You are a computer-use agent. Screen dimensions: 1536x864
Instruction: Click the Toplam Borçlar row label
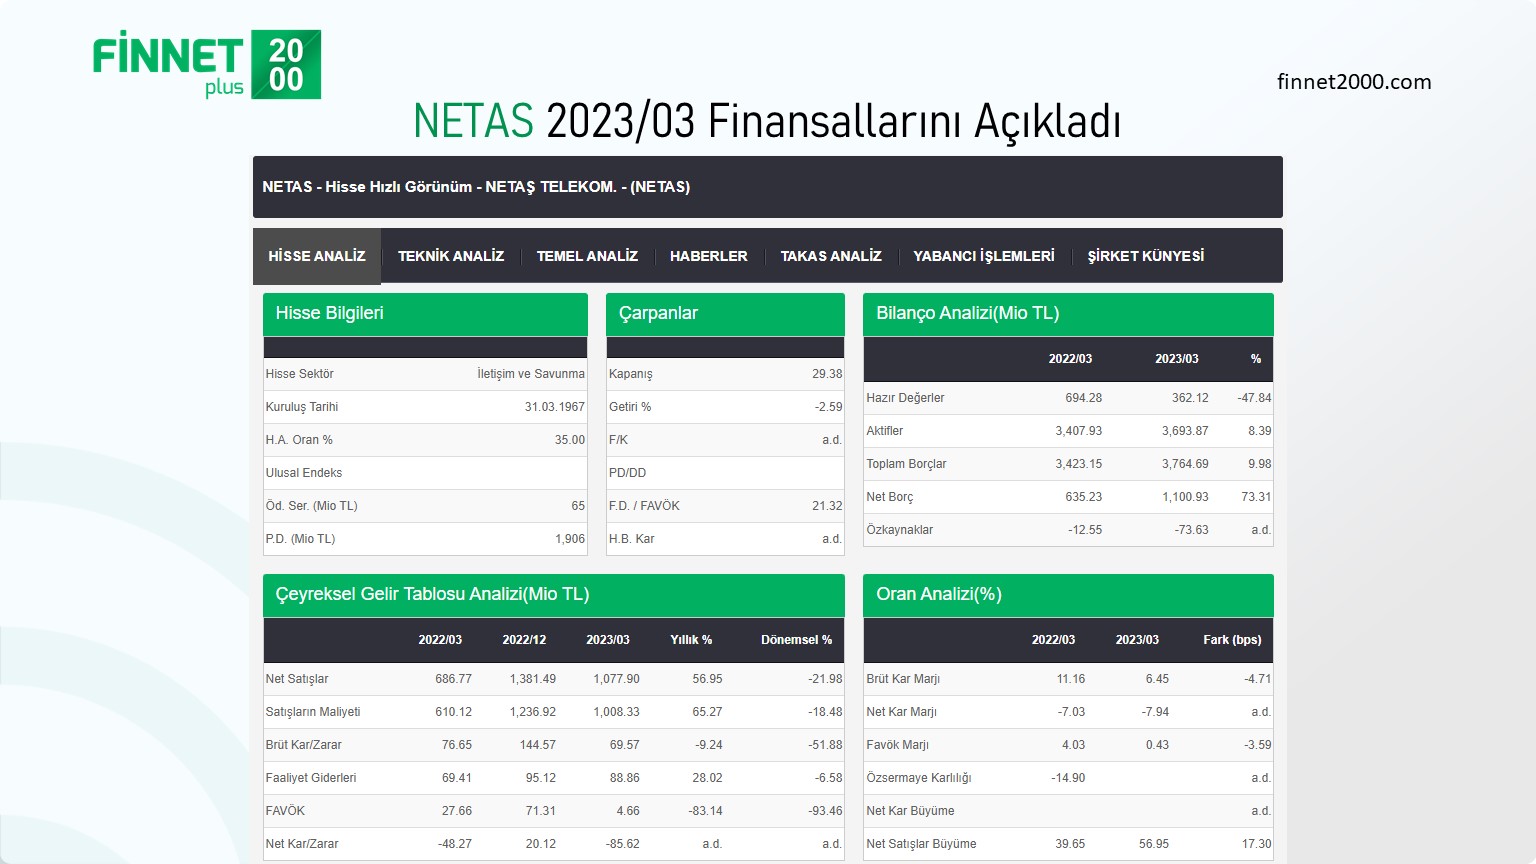pyautogui.click(x=906, y=464)
